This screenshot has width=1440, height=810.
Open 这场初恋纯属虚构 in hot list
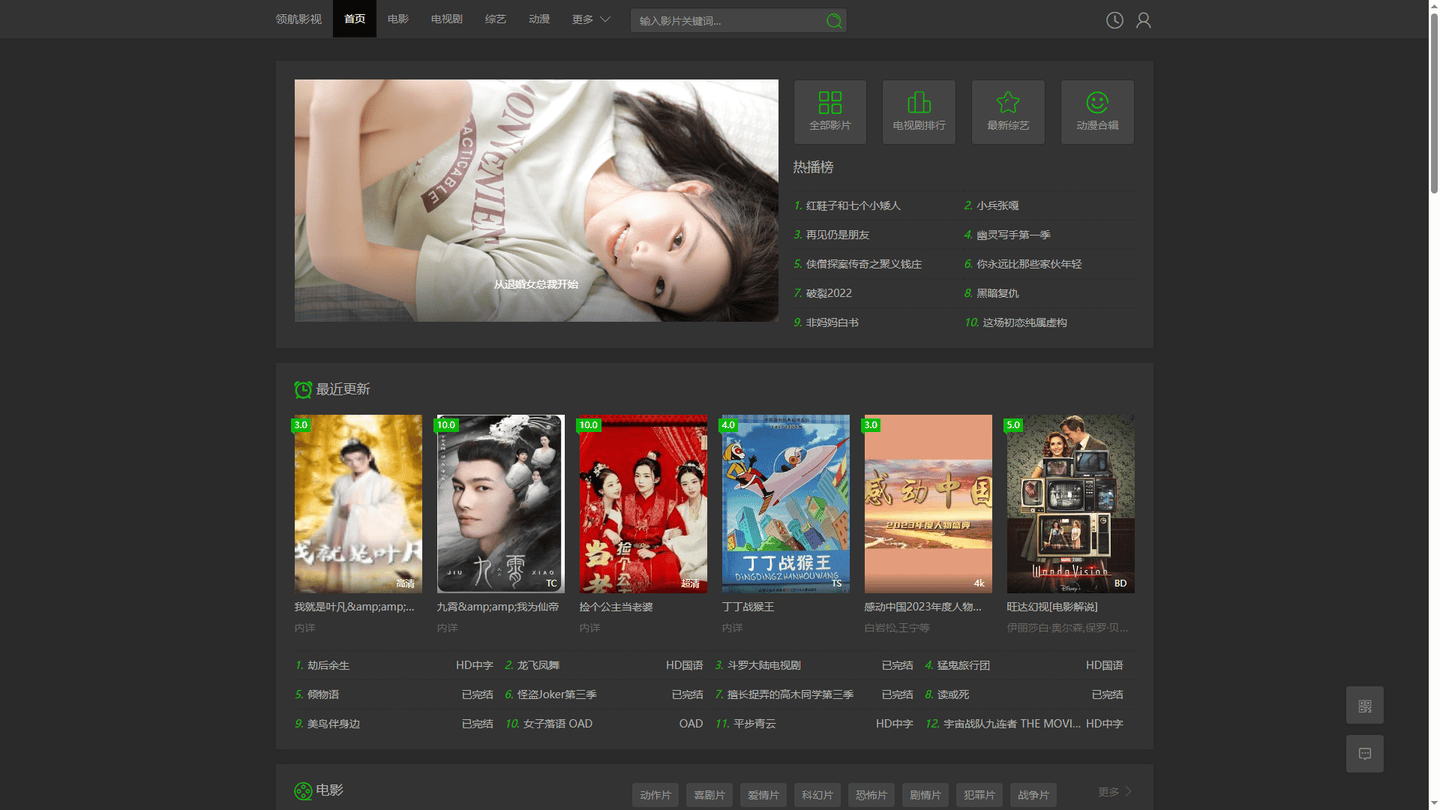[1025, 322]
